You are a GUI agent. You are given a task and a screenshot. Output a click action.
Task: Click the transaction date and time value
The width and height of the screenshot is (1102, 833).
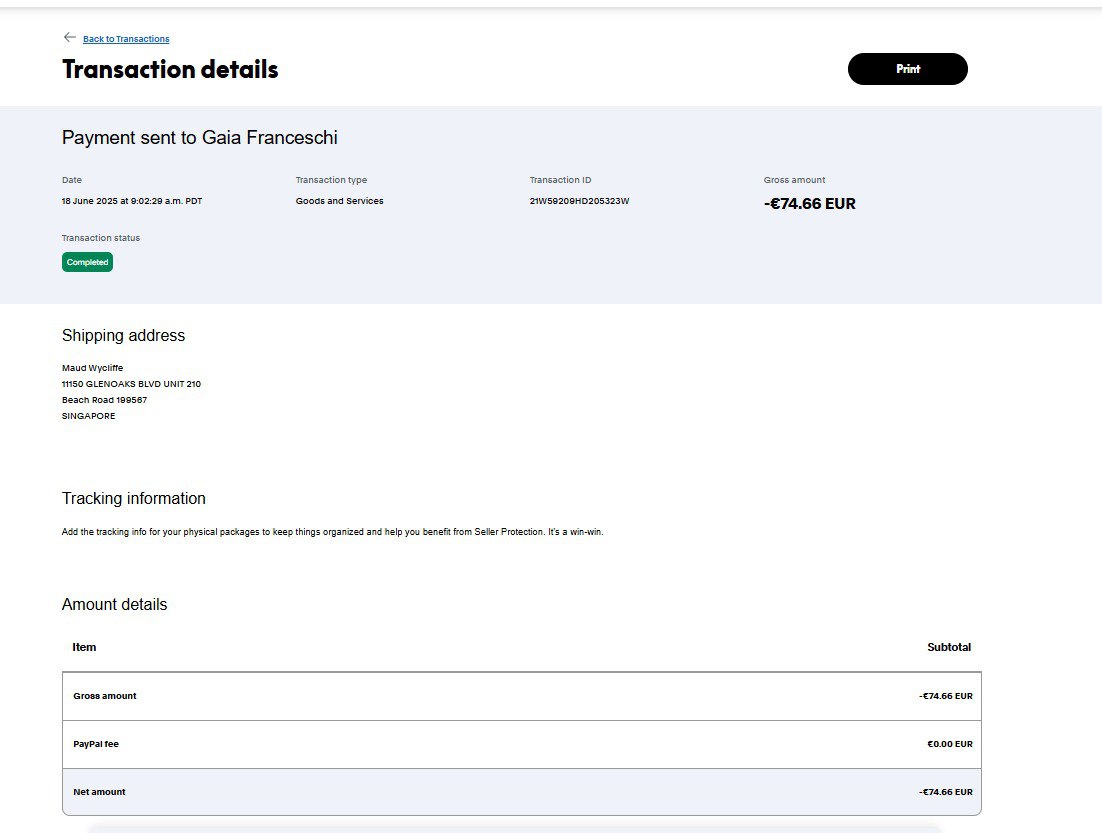pos(132,201)
